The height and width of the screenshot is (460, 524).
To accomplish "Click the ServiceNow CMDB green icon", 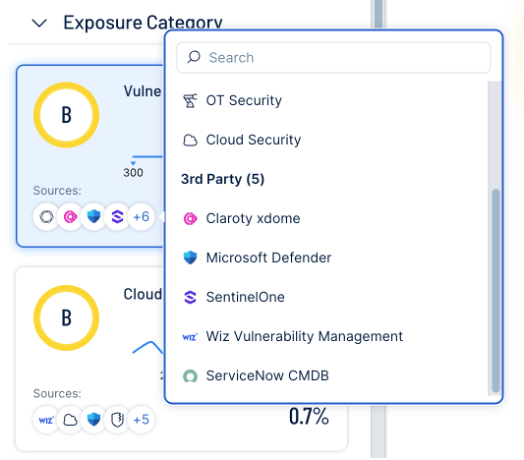I will pos(190,376).
